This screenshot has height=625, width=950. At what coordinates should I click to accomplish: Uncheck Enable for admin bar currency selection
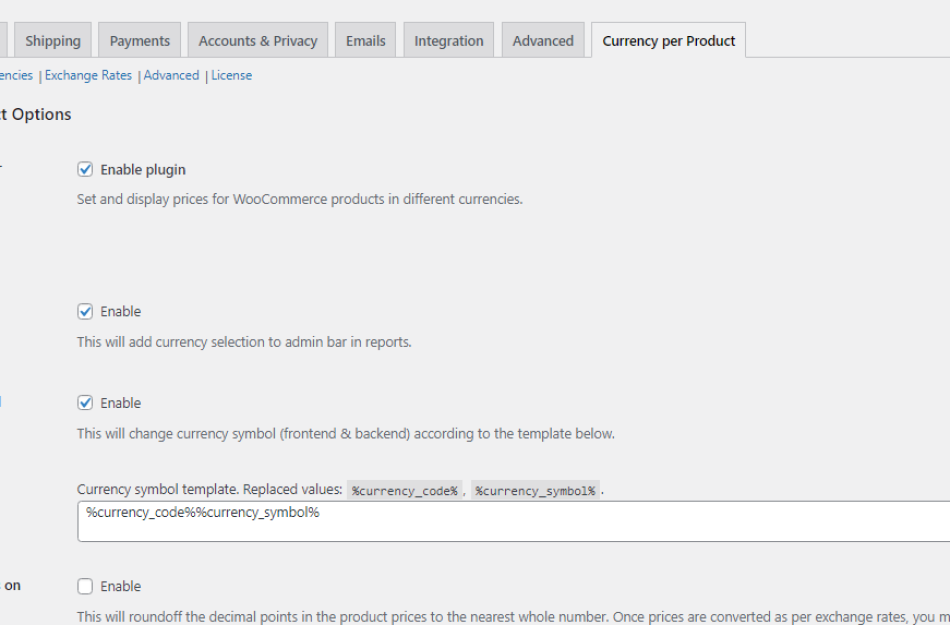coord(86,311)
